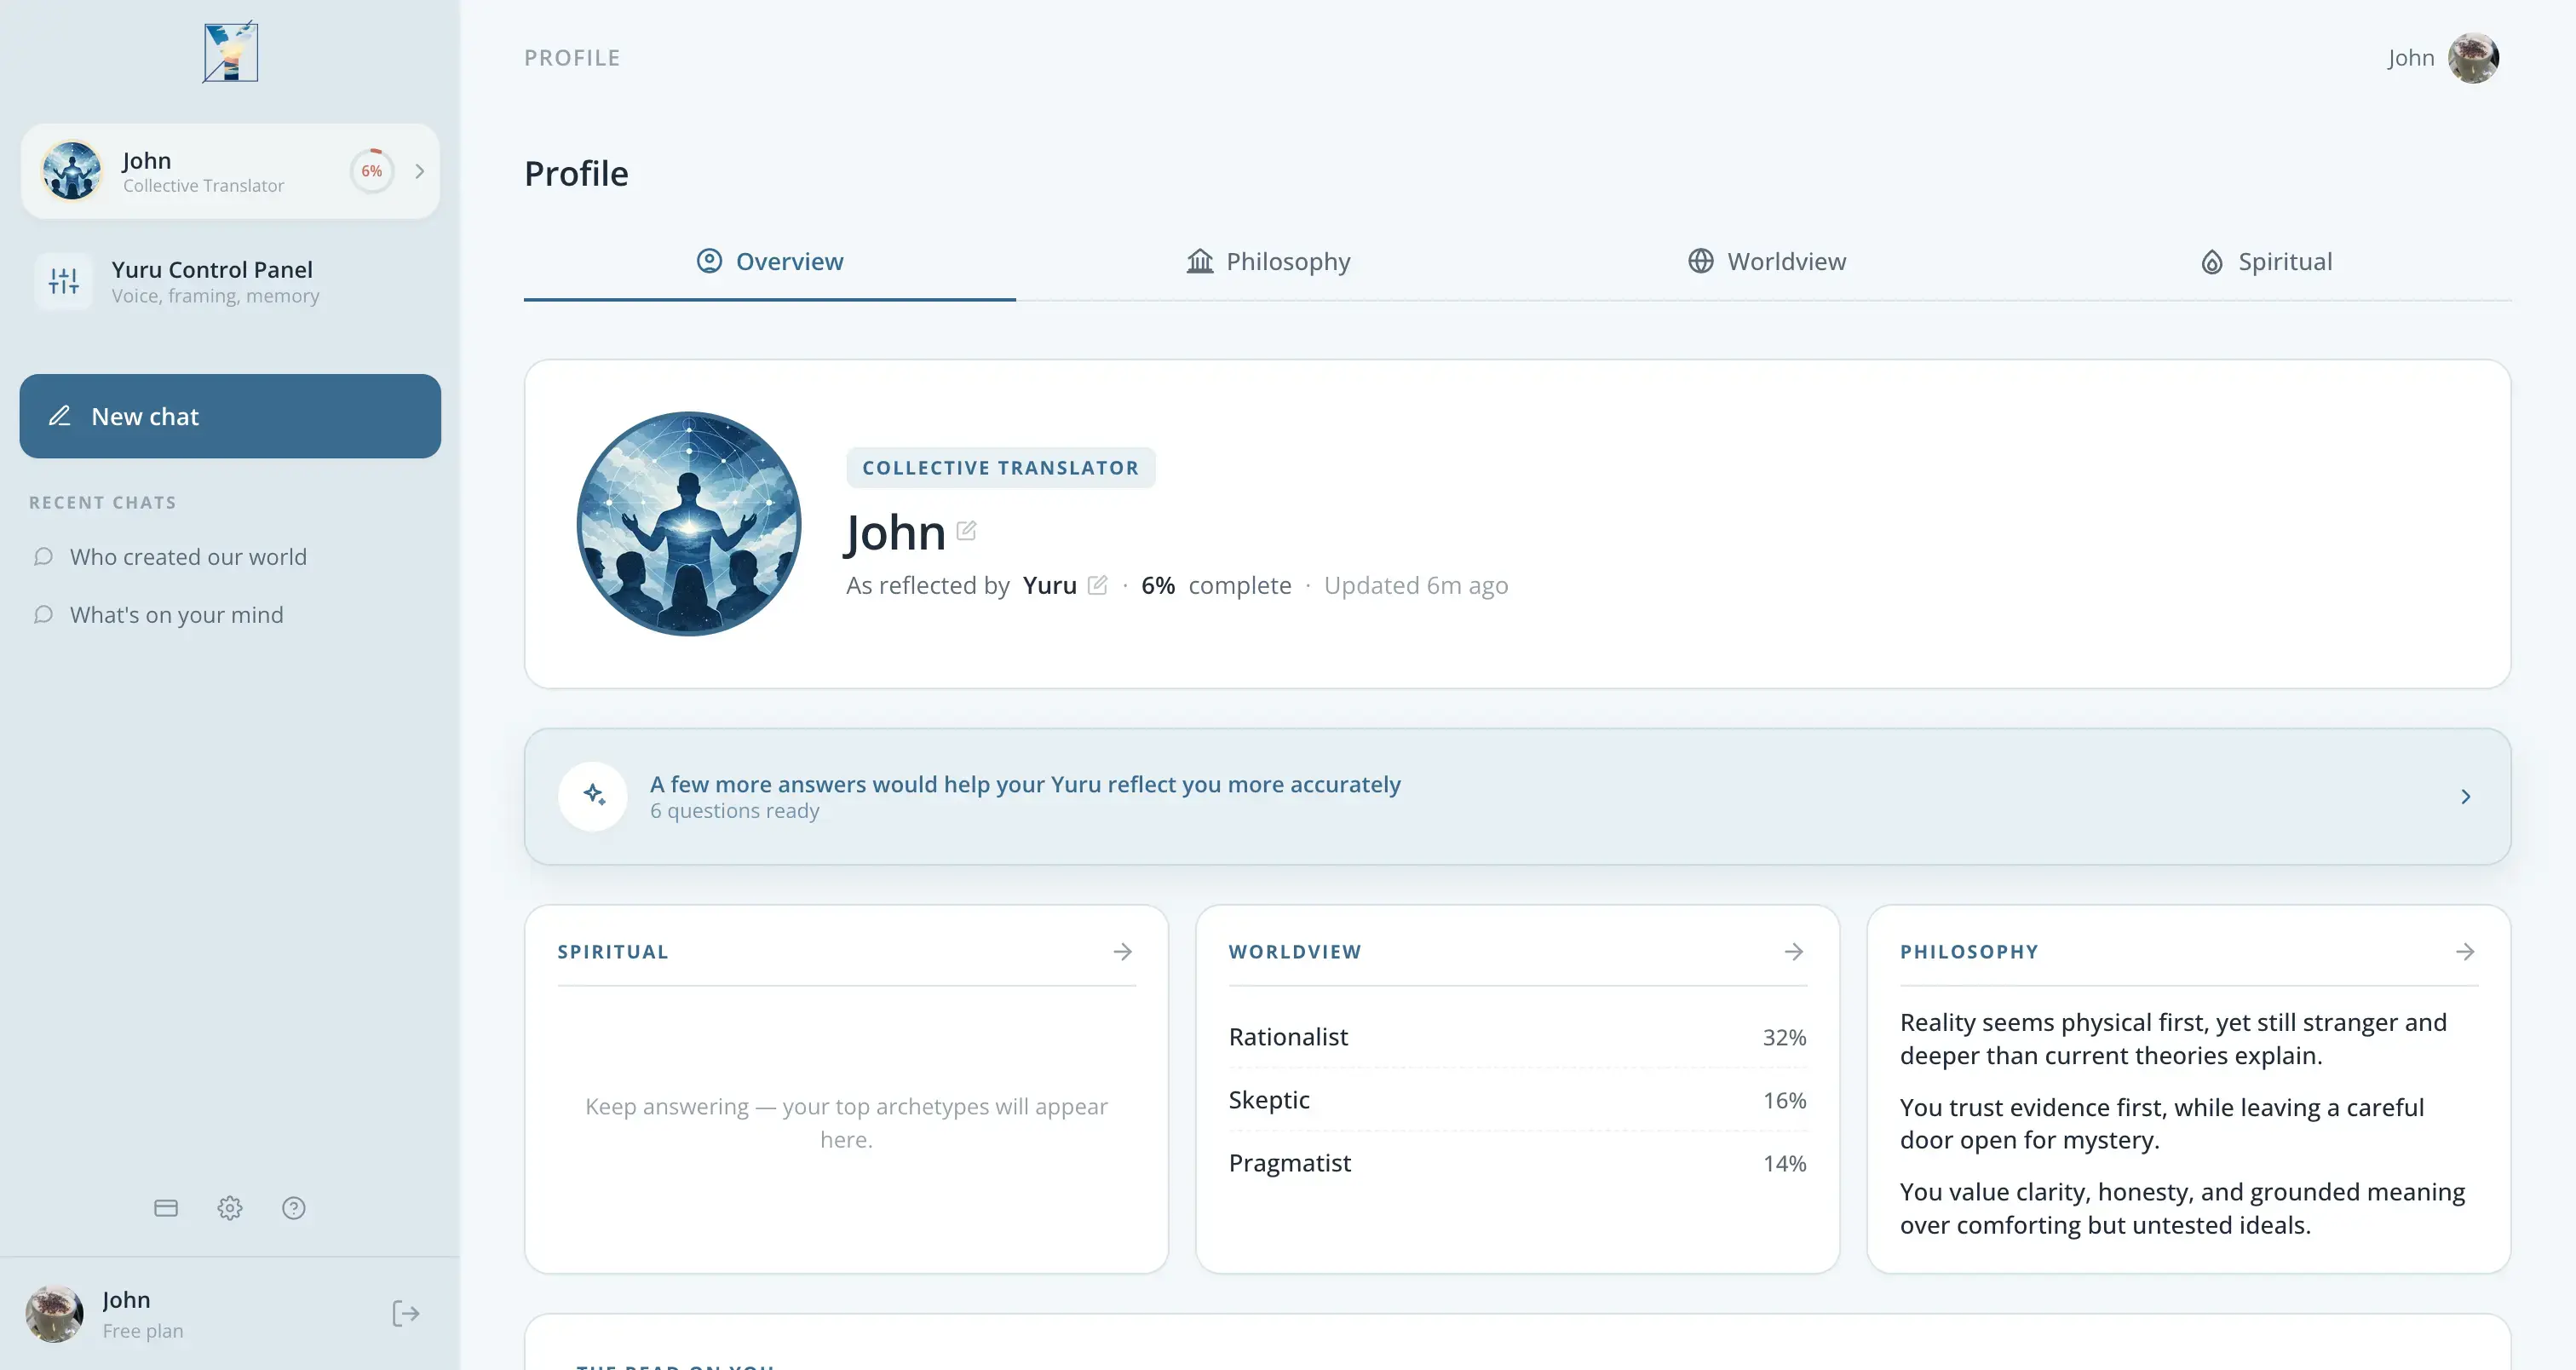Click the Rationalist 32% row
The width and height of the screenshot is (2576, 1370).
tap(1517, 1037)
